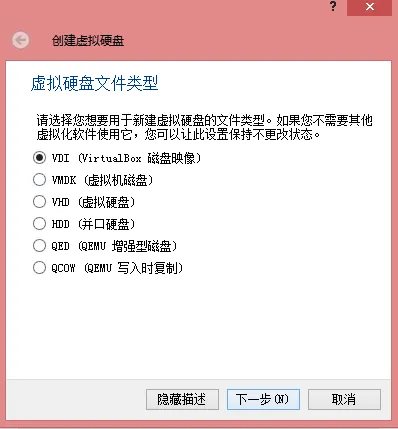Click the QED (QEMU 增强型磁盘) label
Screen dimensions: 398x429
coord(114,246)
